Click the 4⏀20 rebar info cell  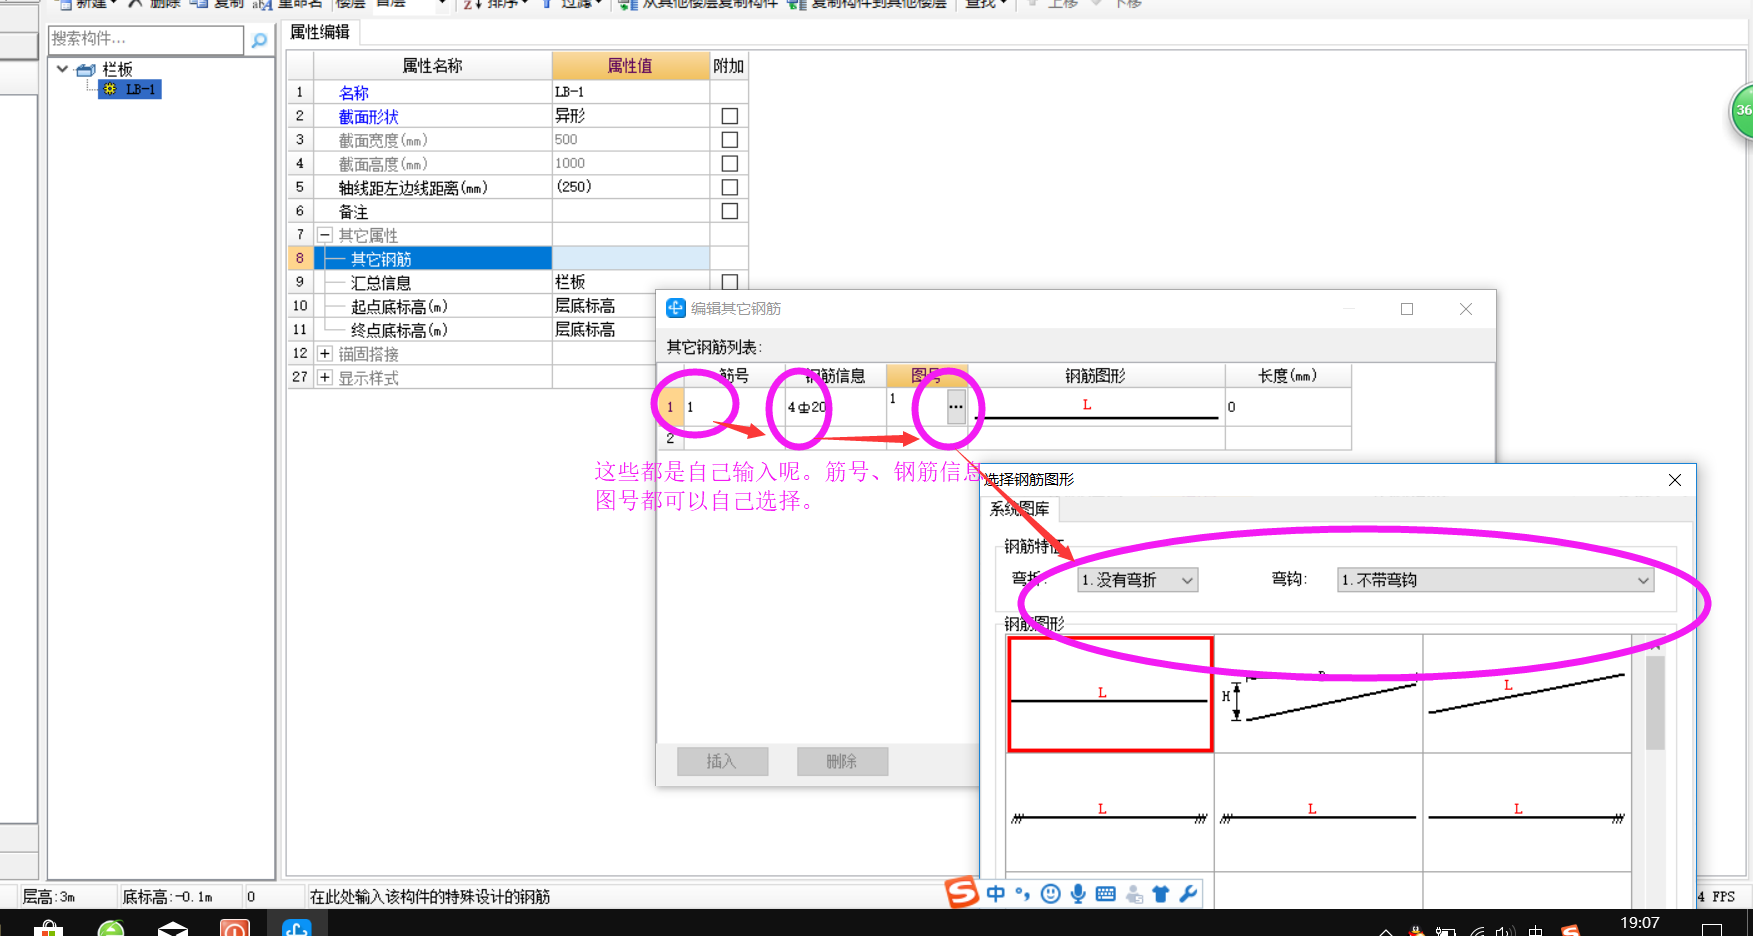[x=835, y=407]
